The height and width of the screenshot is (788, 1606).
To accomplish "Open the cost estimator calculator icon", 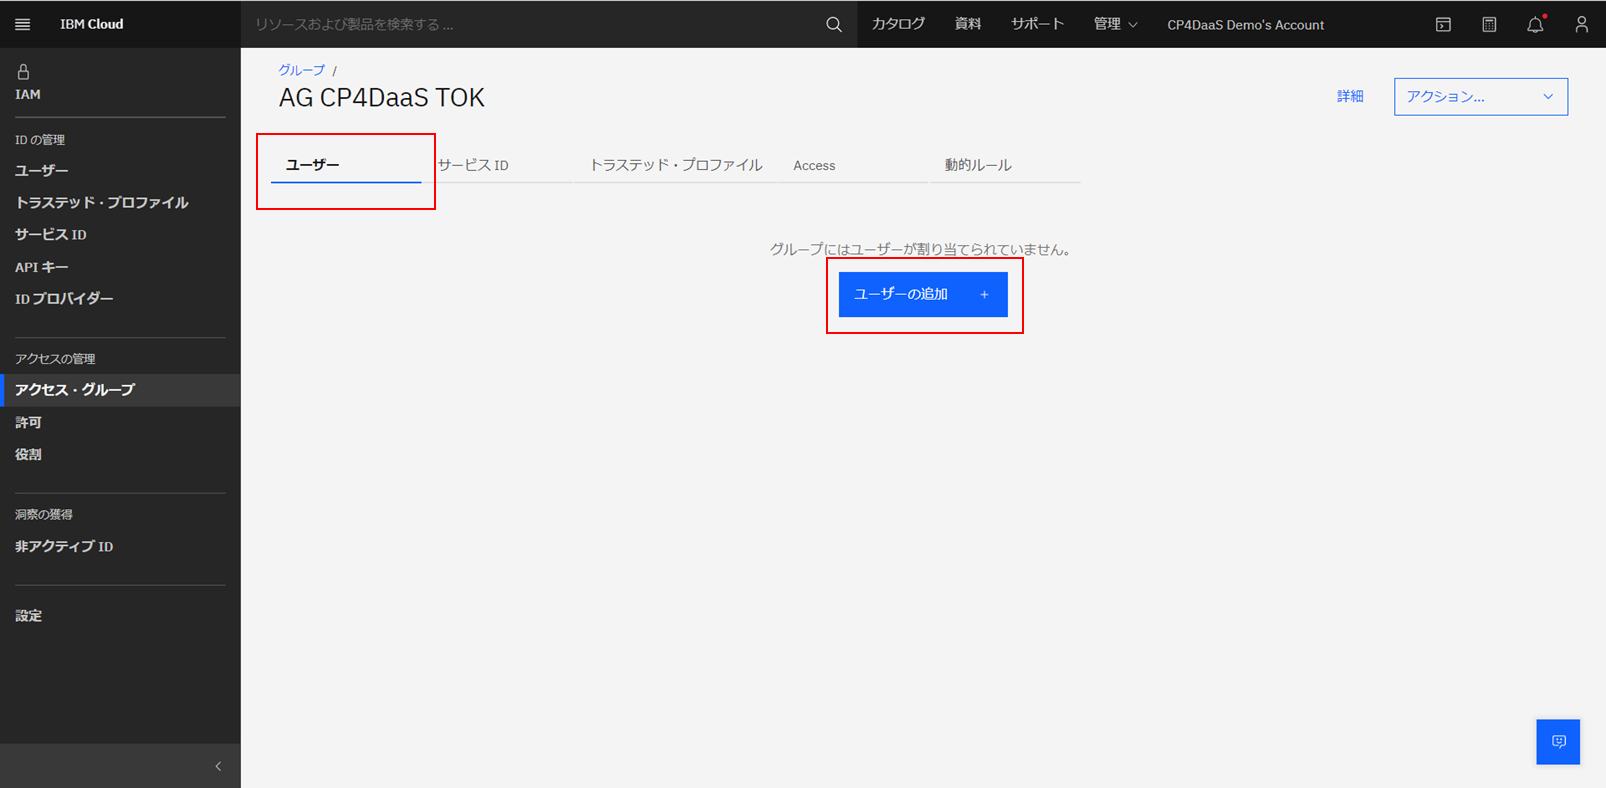I will (1489, 24).
